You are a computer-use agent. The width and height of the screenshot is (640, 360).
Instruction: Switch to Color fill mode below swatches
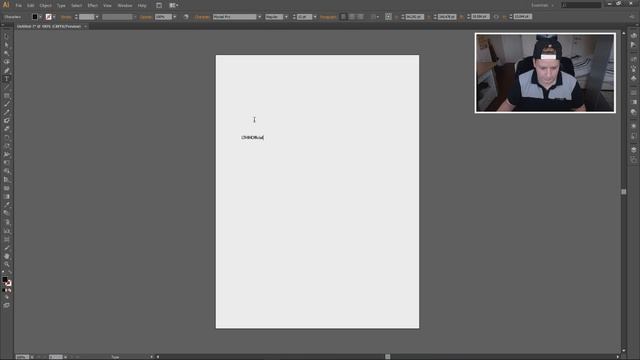coord(4,290)
